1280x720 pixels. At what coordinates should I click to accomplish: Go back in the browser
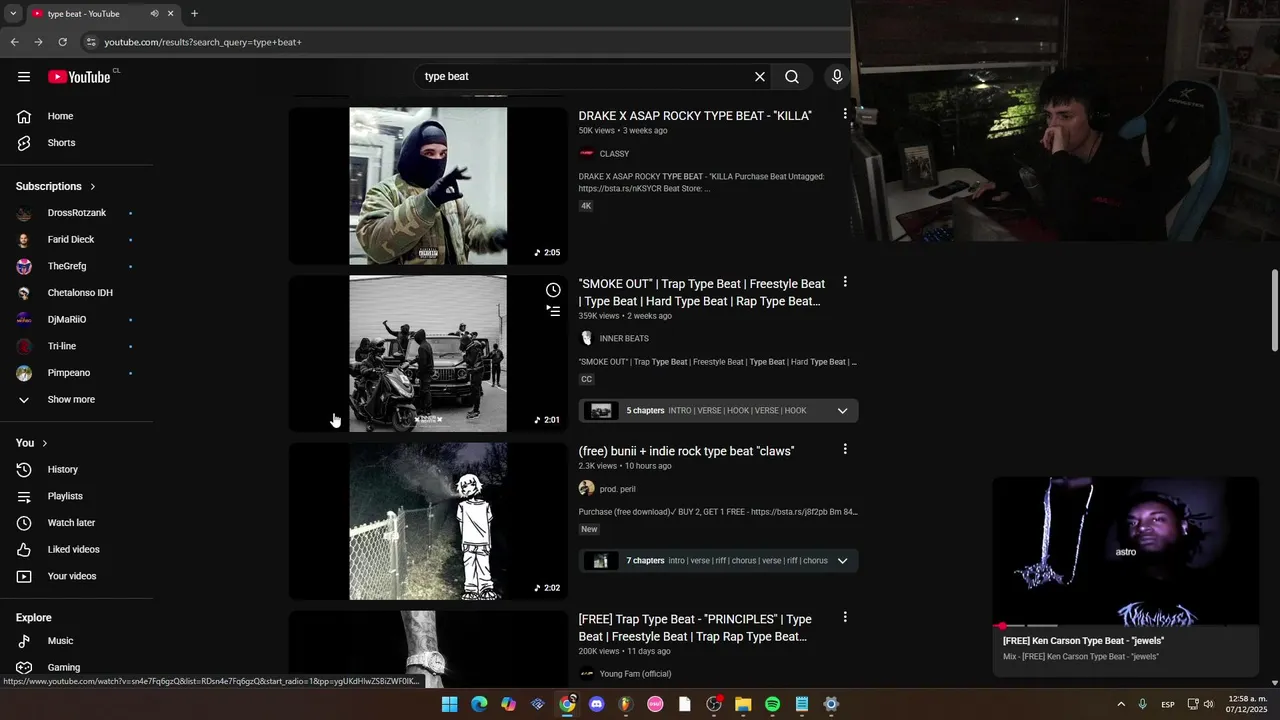click(x=14, y=42)
